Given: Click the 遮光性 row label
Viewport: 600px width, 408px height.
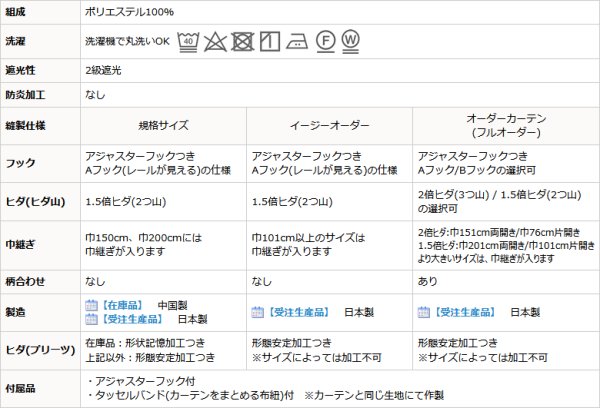Looking at the screenshot, I should pos(21,71).
